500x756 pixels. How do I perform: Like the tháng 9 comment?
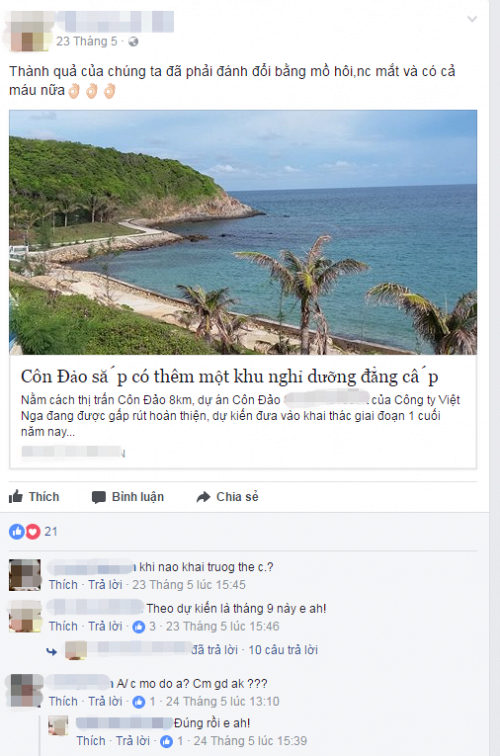pos(63,626)
